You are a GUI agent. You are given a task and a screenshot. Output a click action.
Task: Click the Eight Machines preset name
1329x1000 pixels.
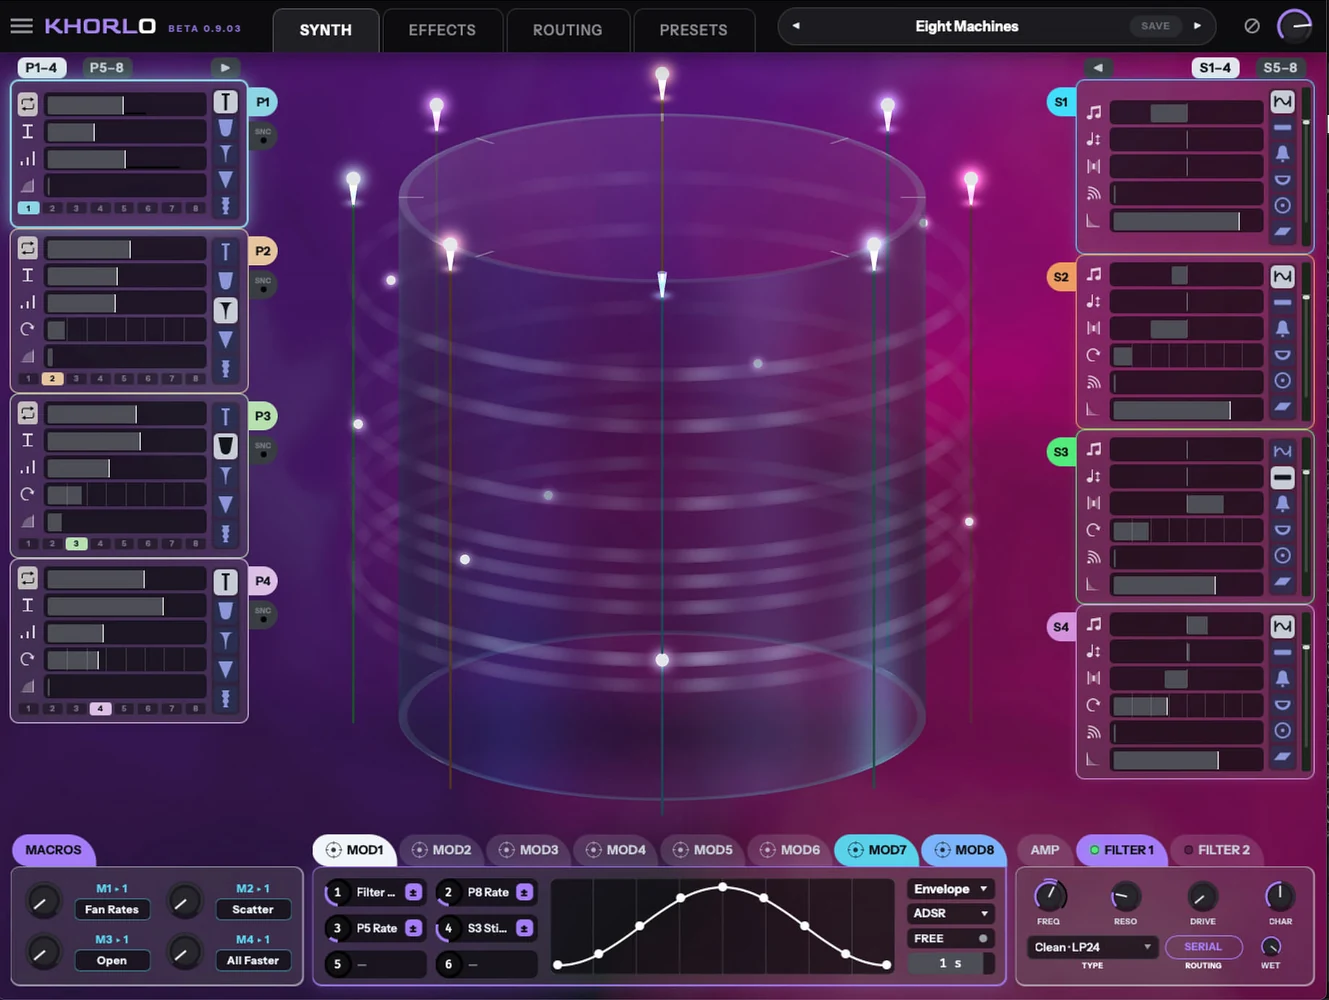(966, 26)
